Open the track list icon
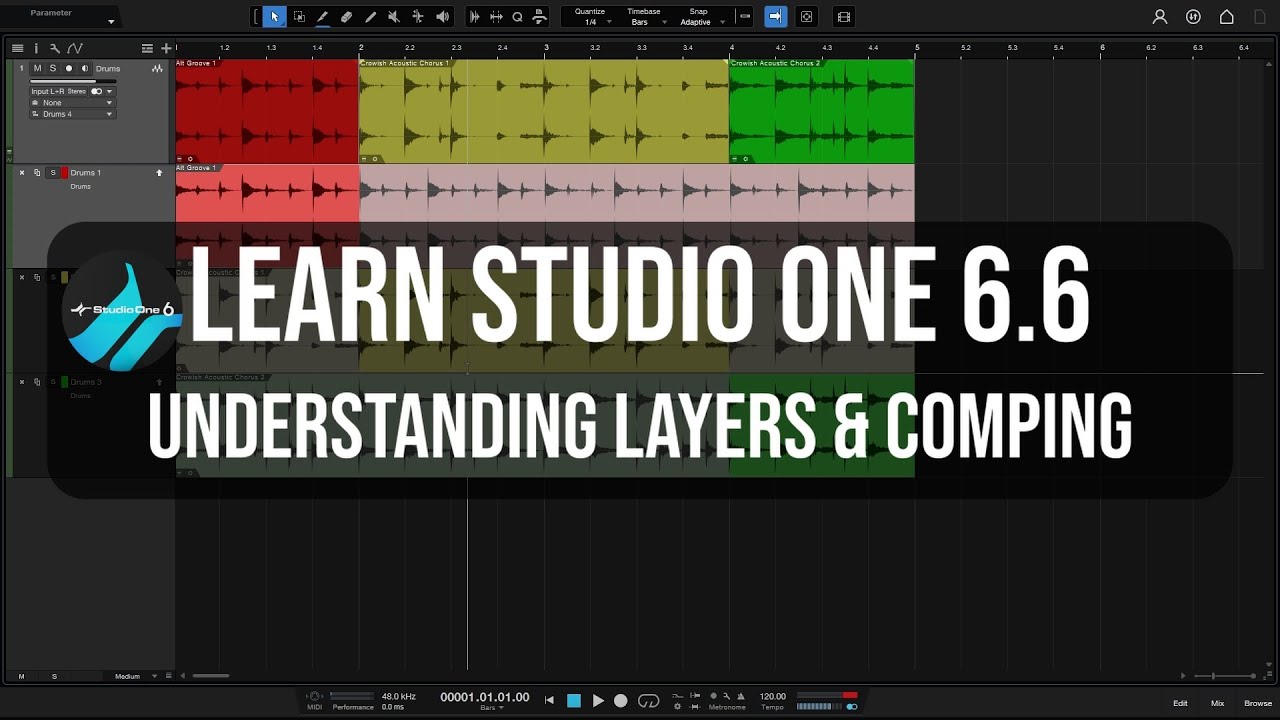This screenshot has width=1280, height=720. coord(17,48)
